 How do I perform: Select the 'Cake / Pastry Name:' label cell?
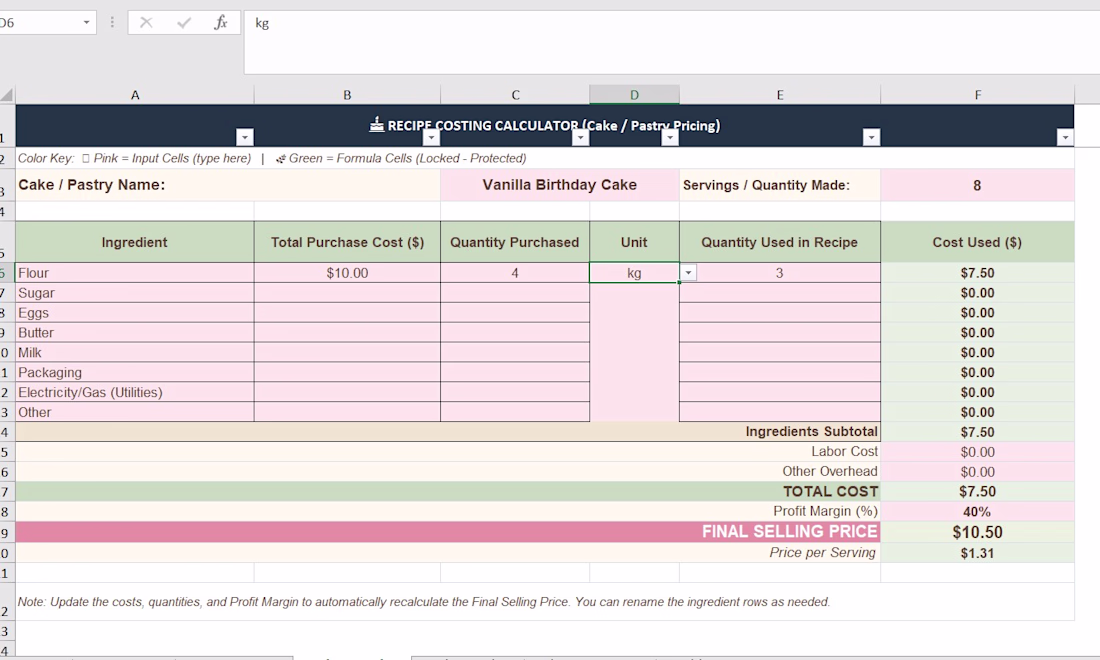click(228, 185)
